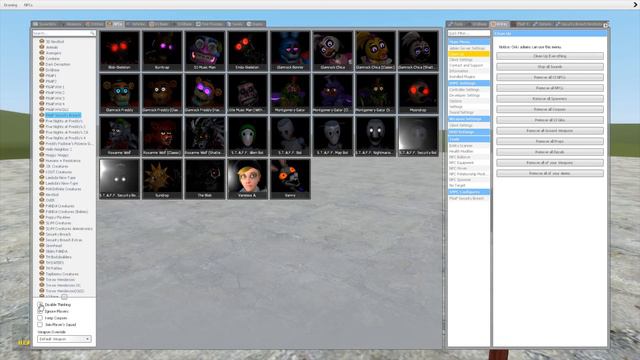
Task: Select the Glamrock Freddy NPC icon
Action: click(x=119, y=93)
